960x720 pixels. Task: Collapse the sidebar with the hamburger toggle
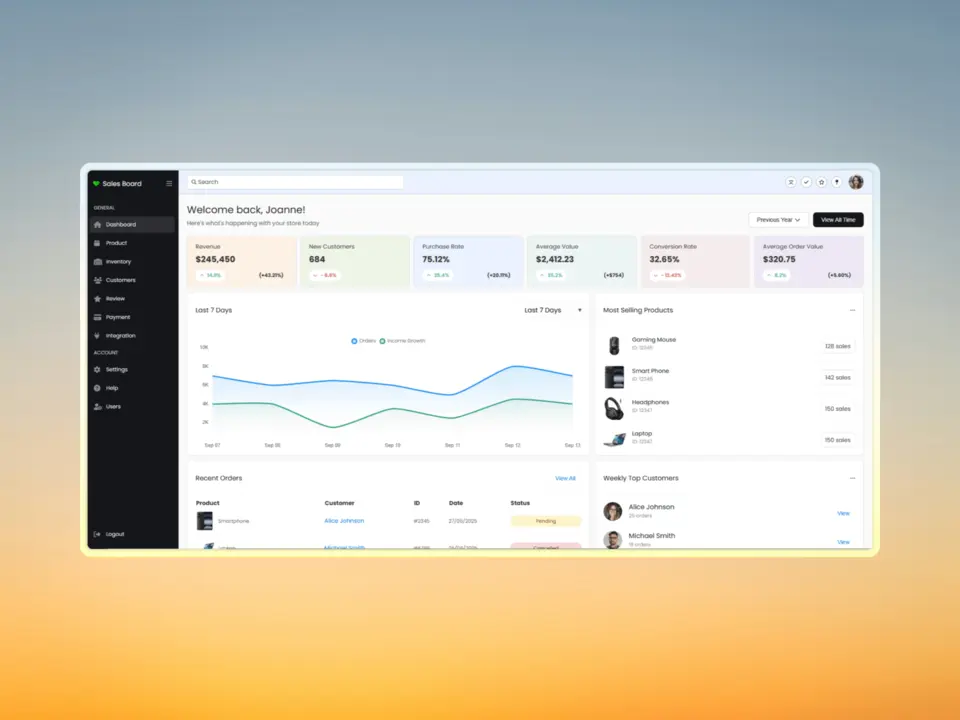(168, 184)
